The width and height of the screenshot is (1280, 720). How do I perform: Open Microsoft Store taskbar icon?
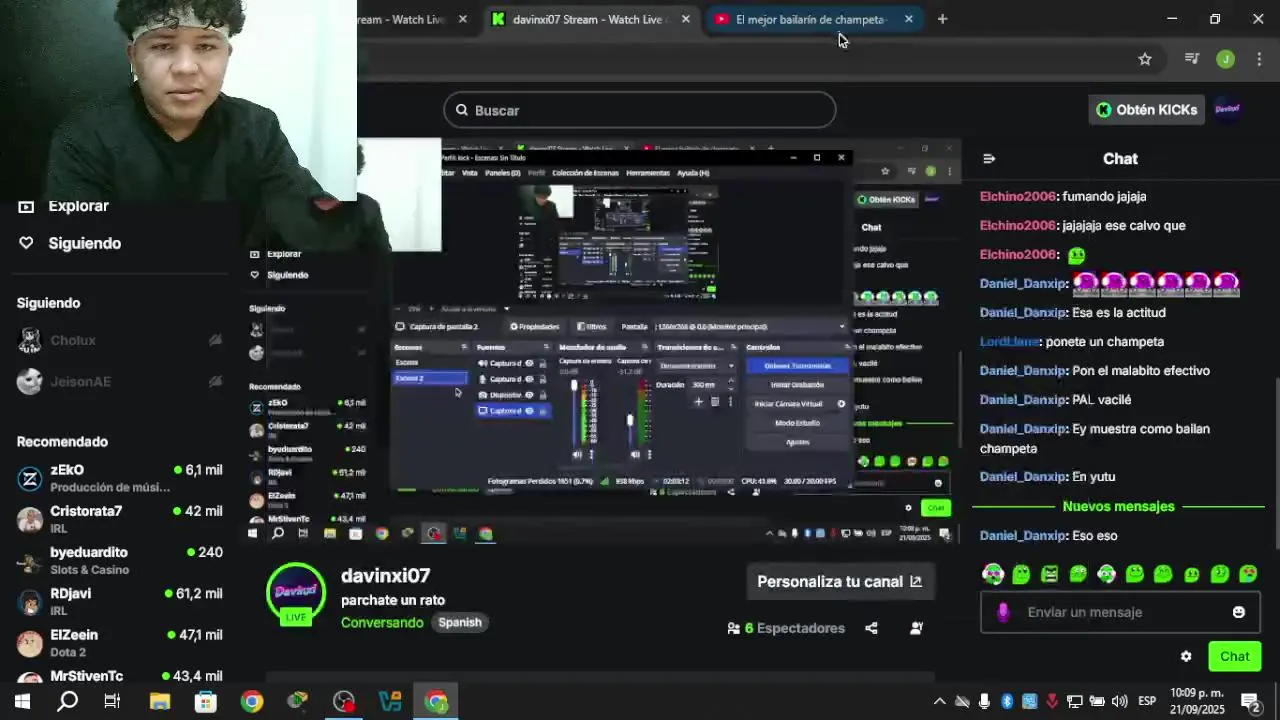click(x=205, y=701)
